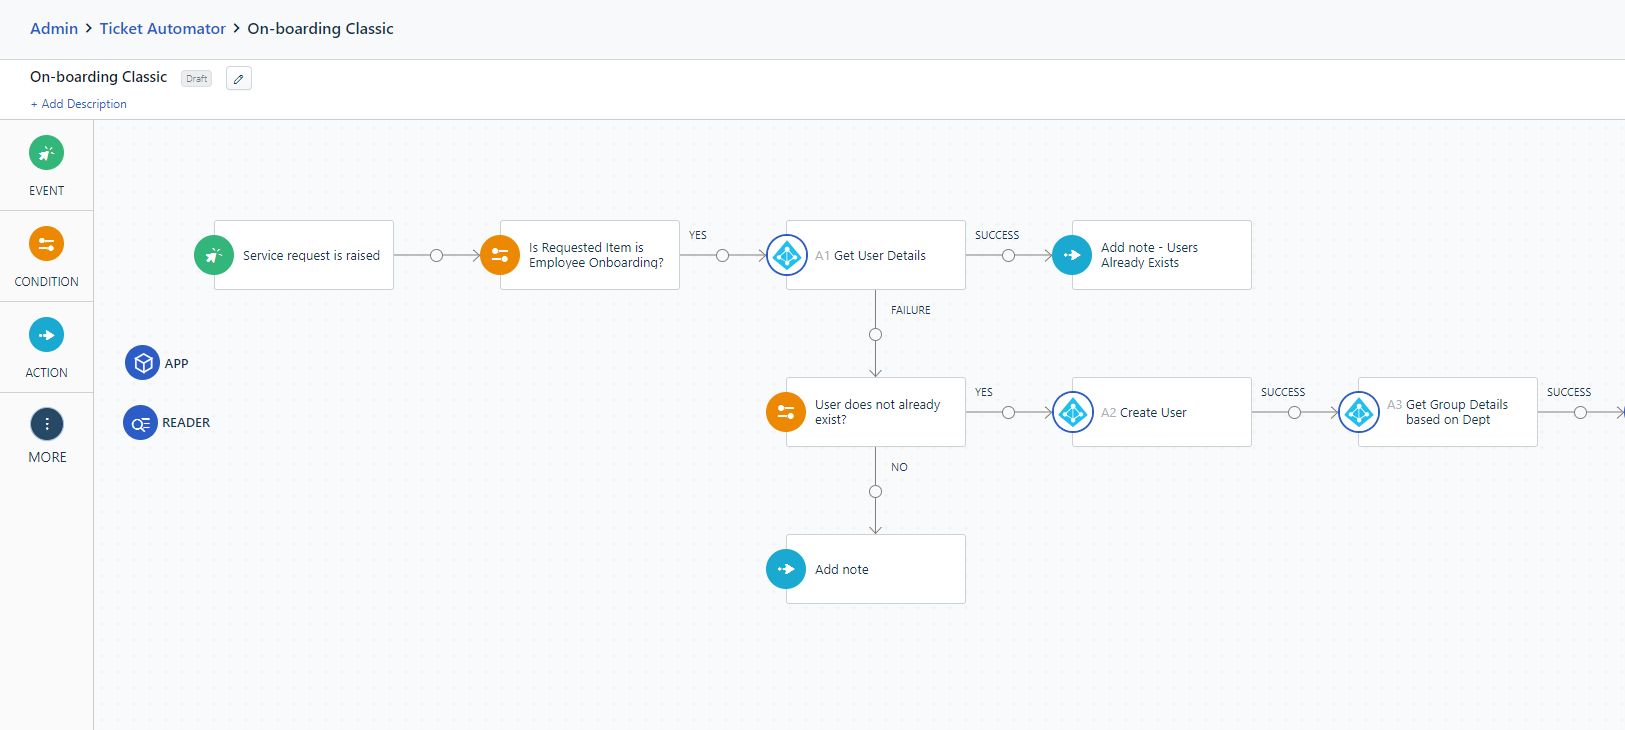Click the action icon on Add note - Users Already Exists
Image resolution: width=1625 pixels, height=730 pixels.
(1072, 255)
